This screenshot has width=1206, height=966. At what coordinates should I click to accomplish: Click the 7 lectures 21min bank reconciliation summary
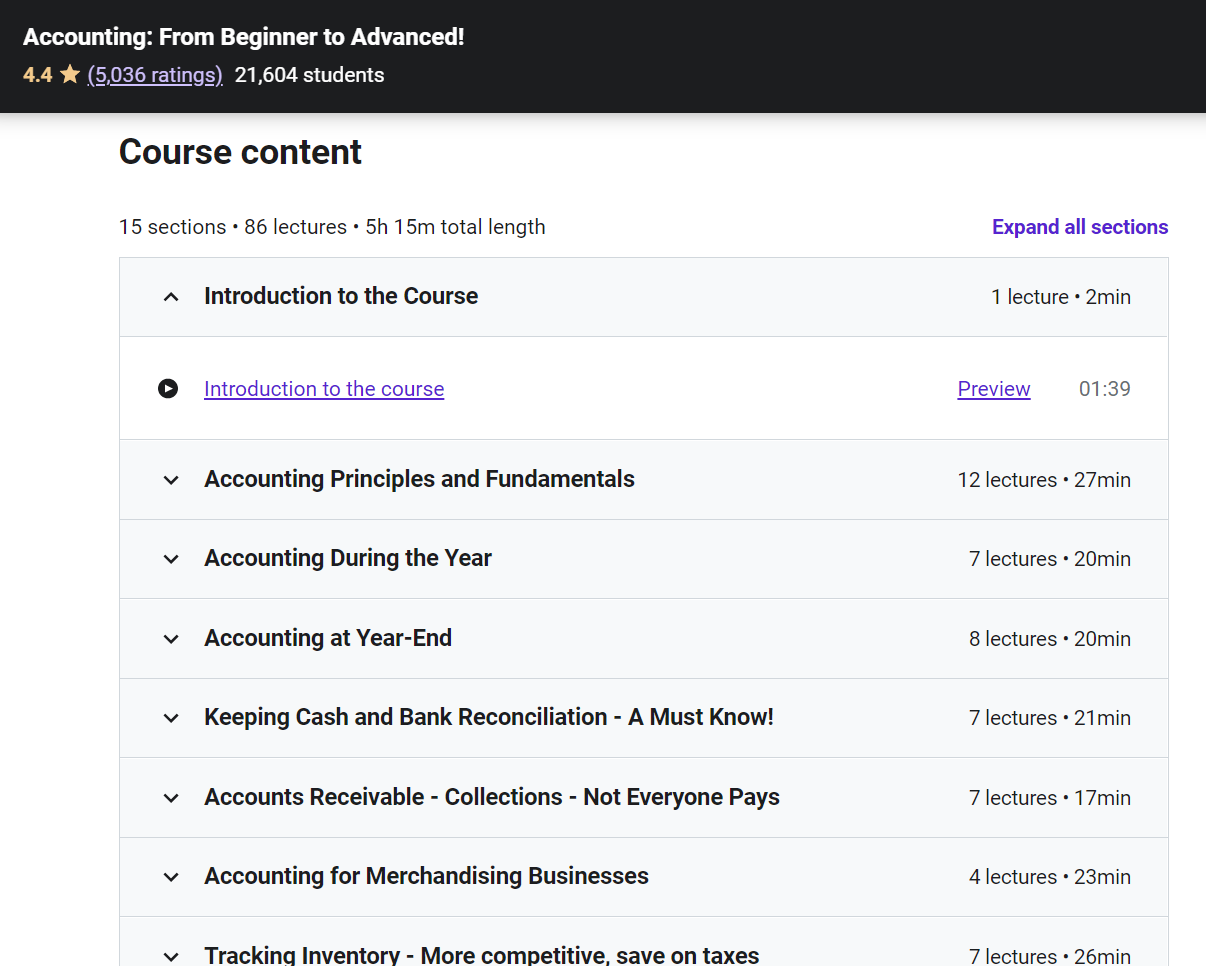pyautogui.click(x=1049, y=718)
